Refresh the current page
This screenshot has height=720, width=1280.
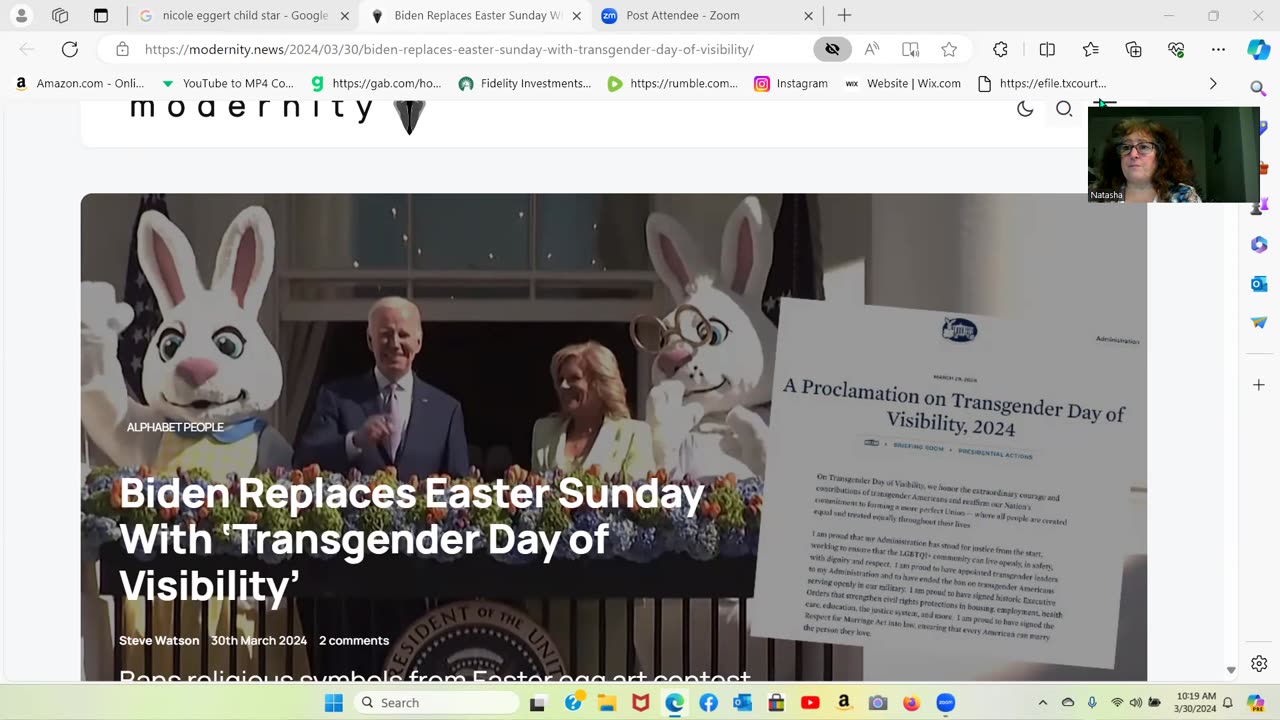coord(70,49)
